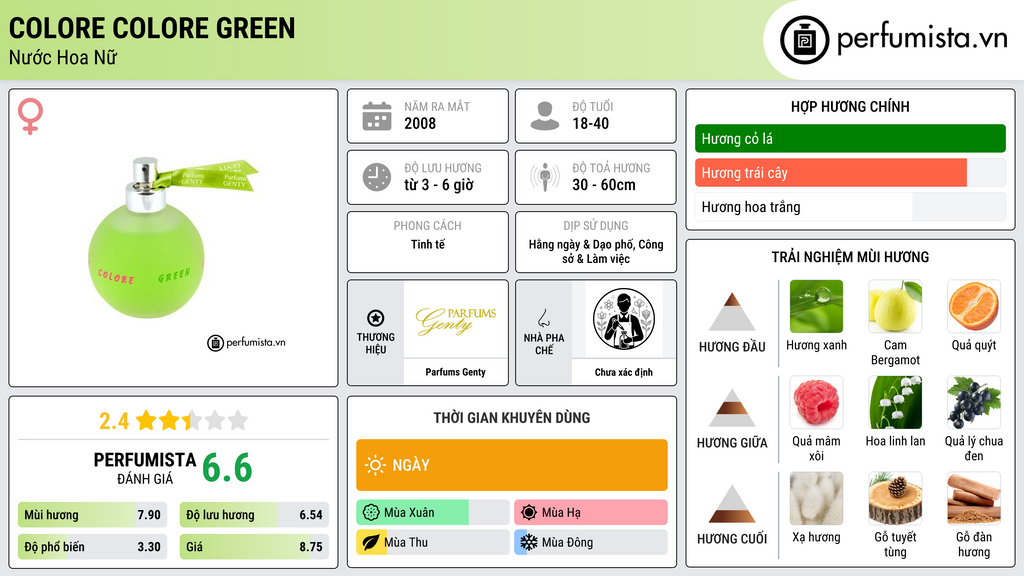Image resolution: width=1024 pixels, height=576 pixels.
Task: Click the Độ lưu hương 6.54 score bar
Action: [x=254, y=515]
